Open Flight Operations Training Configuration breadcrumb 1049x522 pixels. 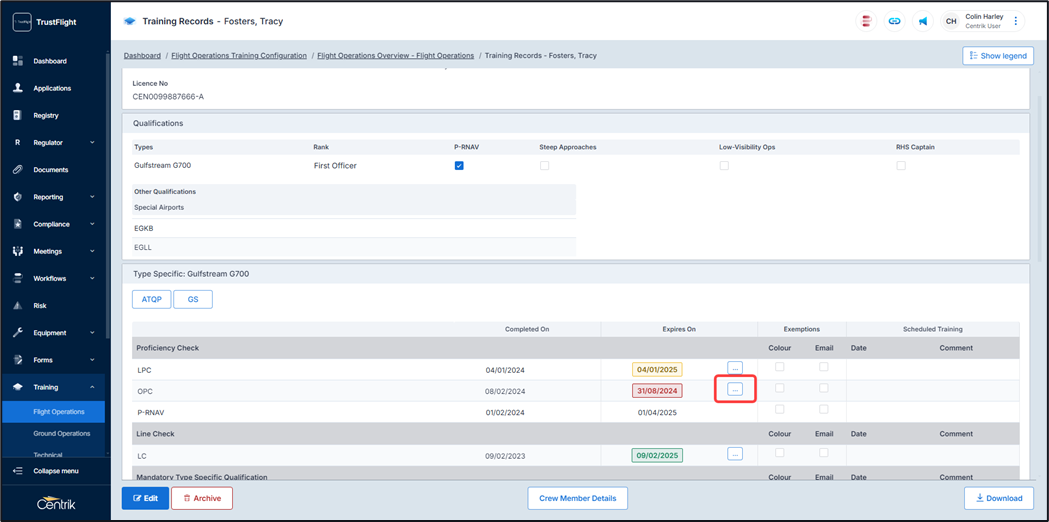click(239, 56)
